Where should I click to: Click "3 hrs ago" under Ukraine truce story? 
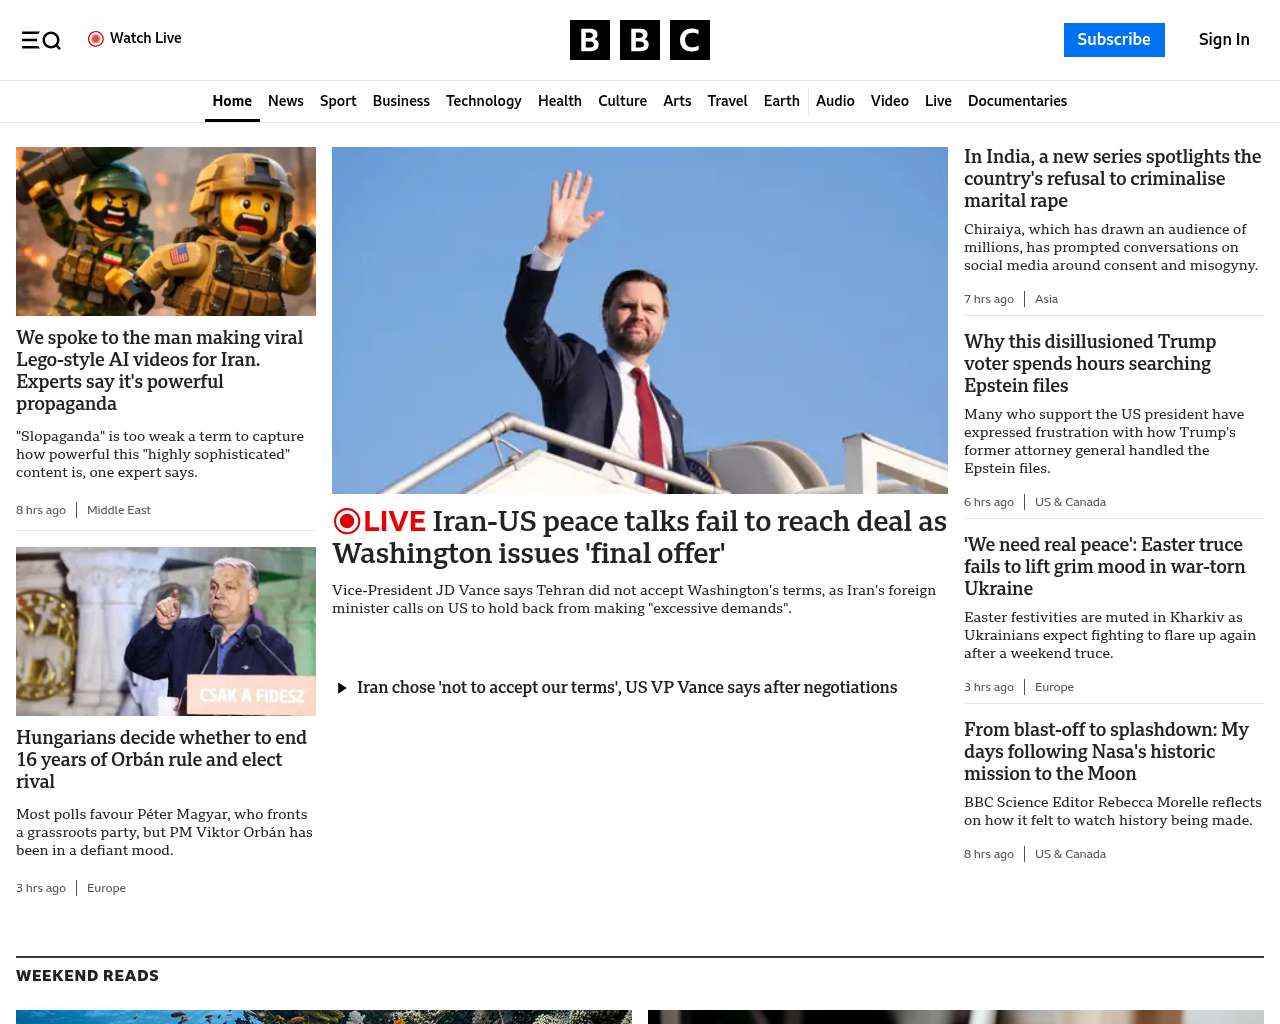coord(989,687)
